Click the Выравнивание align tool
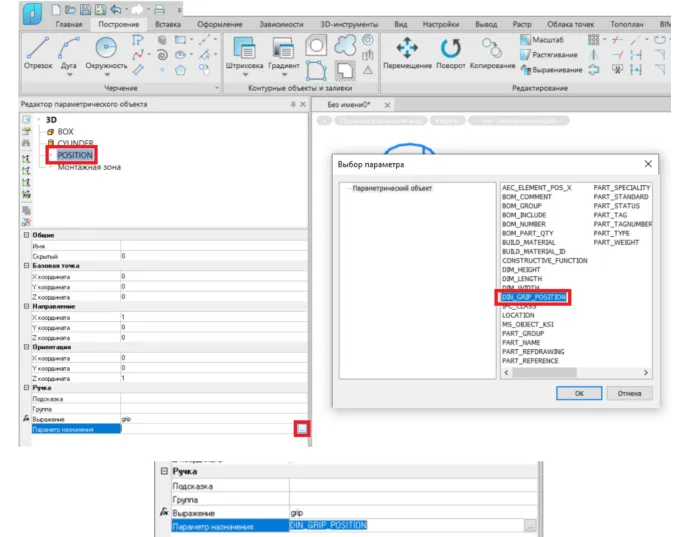This screenshot has width=688, height=537. [551, 70]
